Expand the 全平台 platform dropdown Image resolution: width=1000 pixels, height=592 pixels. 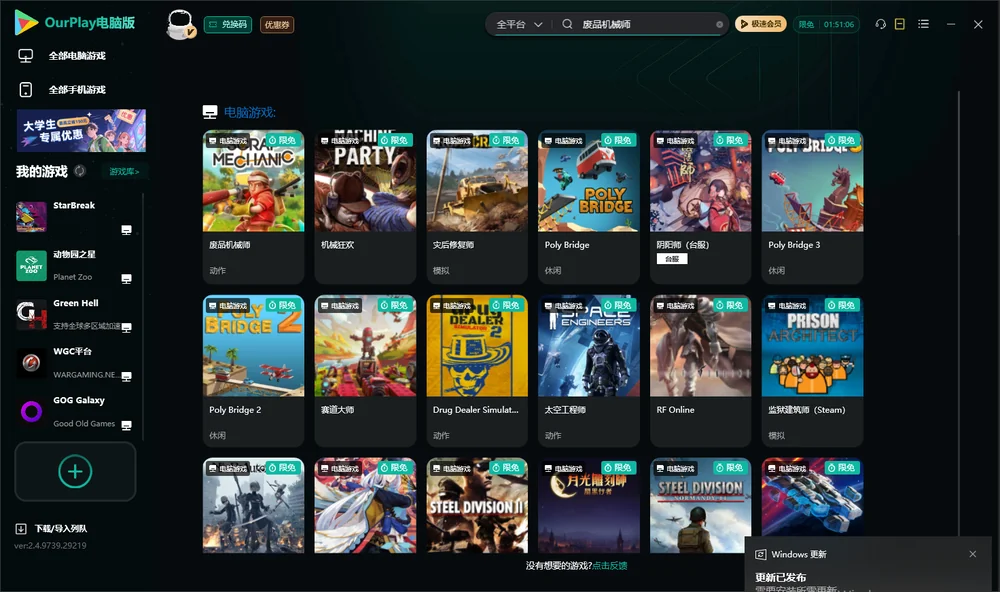519,24
